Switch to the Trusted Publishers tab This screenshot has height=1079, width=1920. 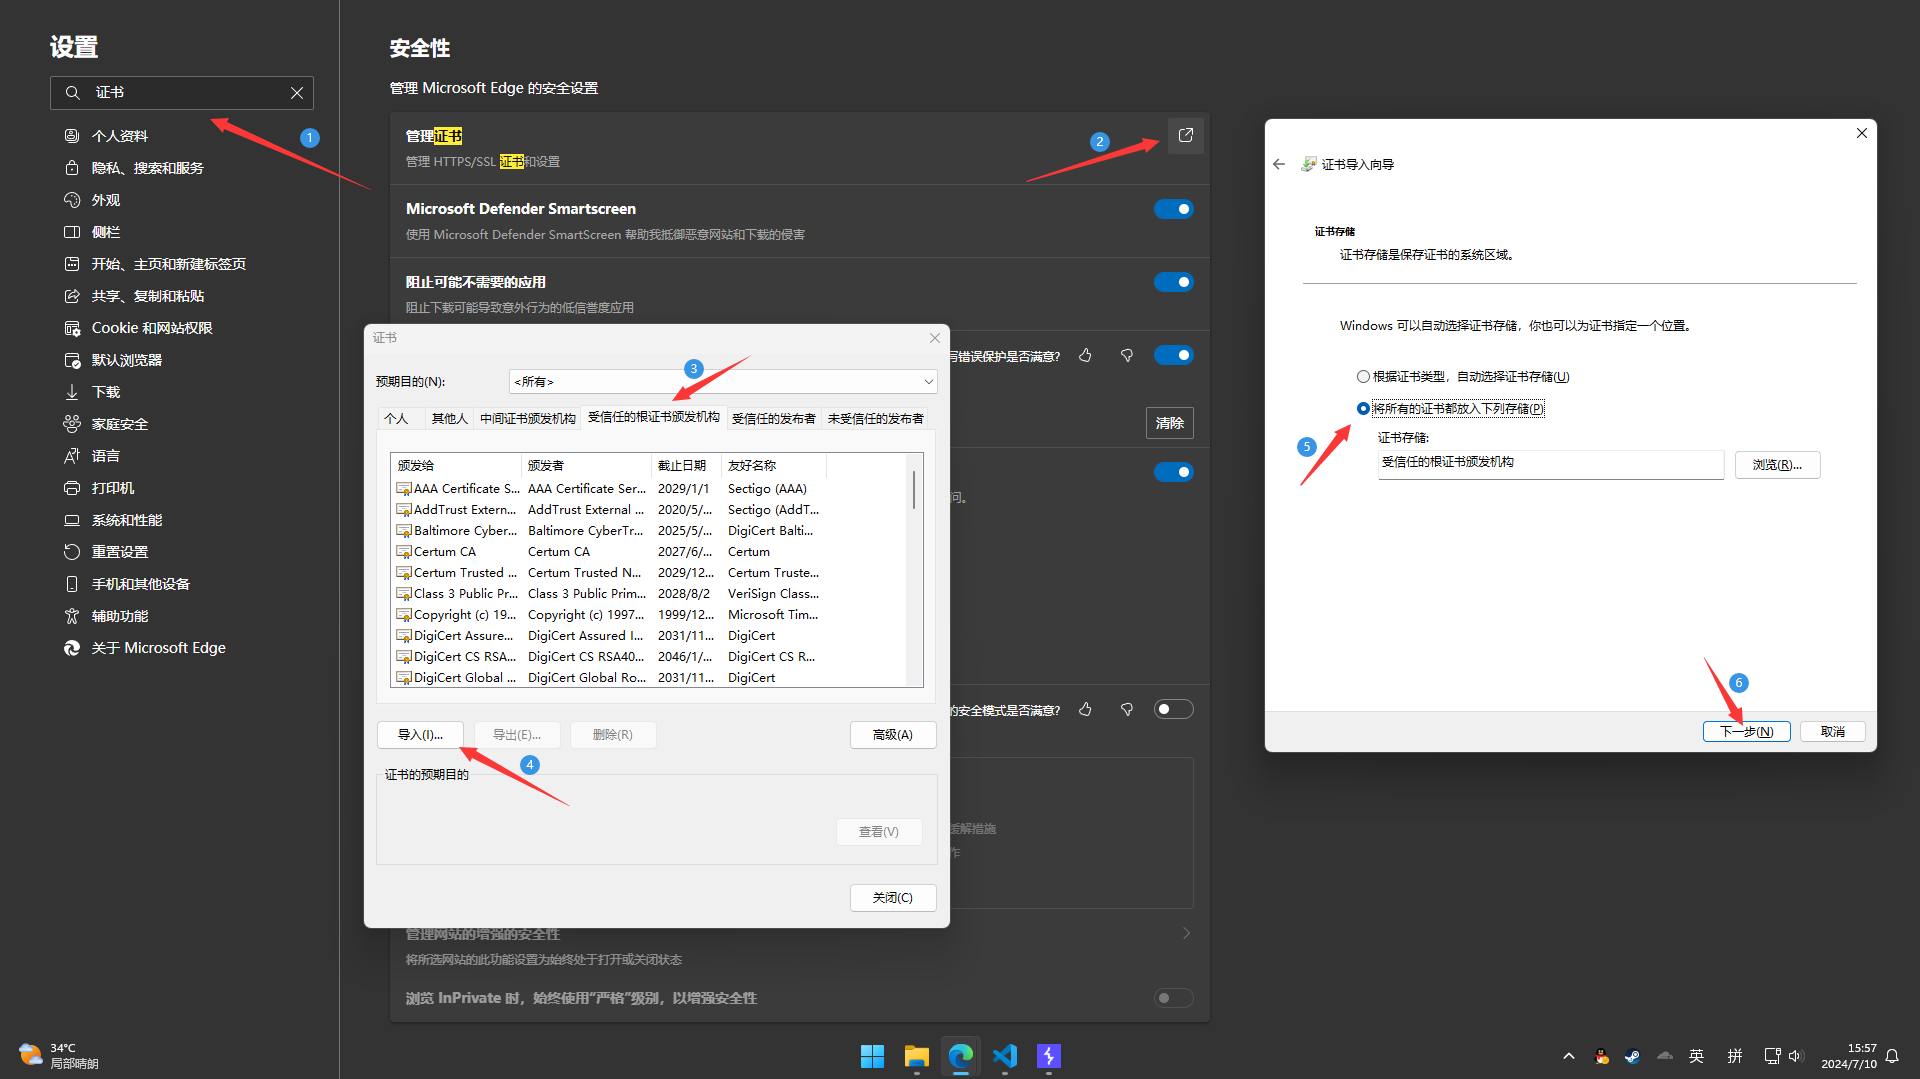(773, 419)
